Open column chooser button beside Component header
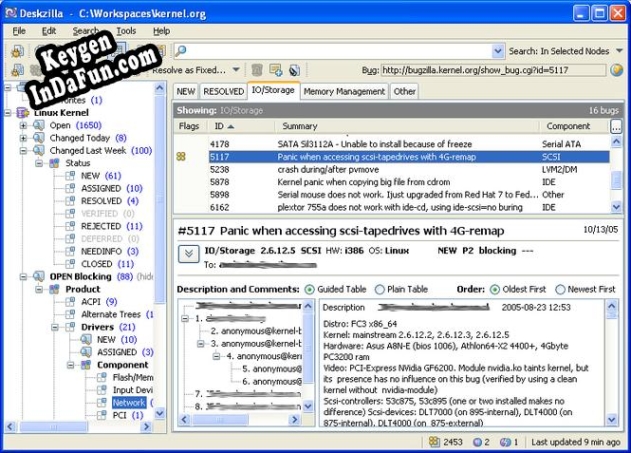Image resolution: width=631 pixels, height=453 pixels. point(616,126)
